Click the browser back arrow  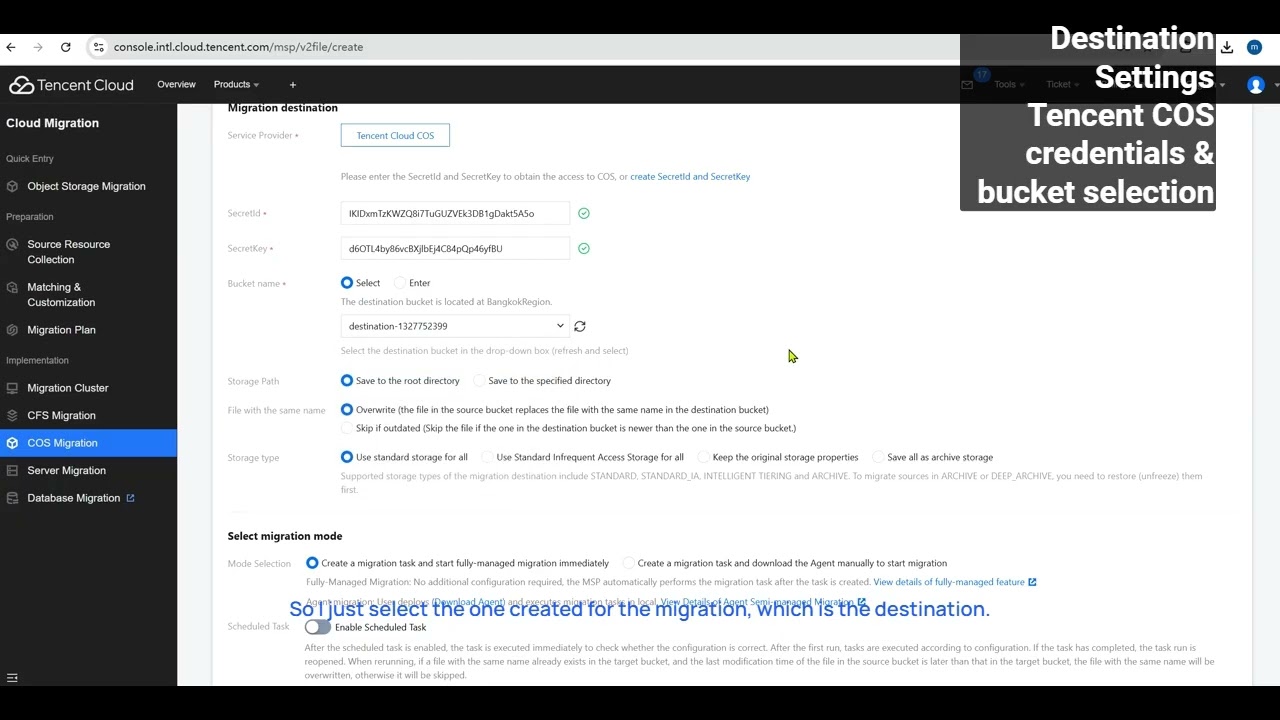[x=11, y=47]
